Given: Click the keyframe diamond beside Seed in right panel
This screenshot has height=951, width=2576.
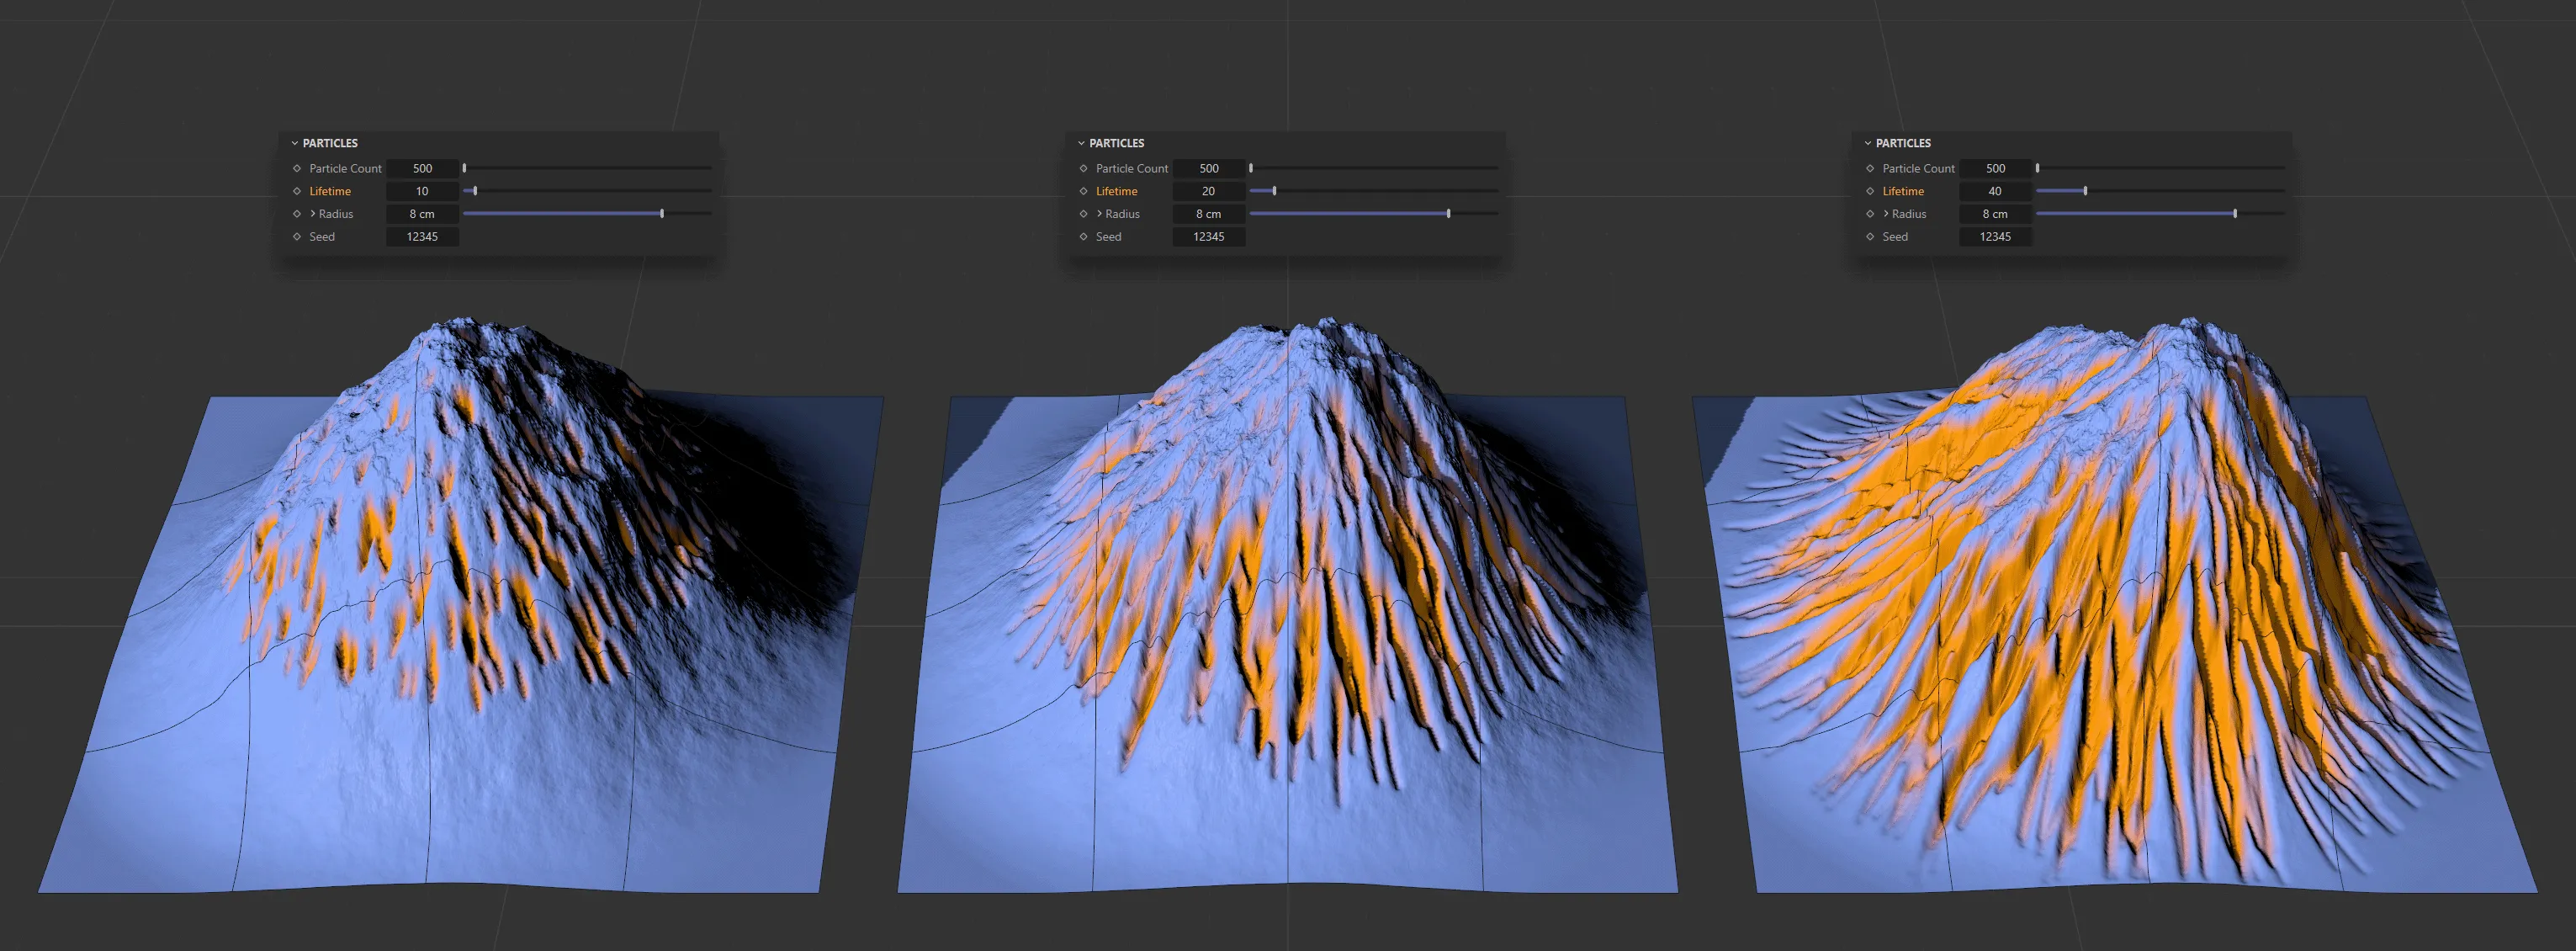Looking at the screenshot, I should pyautogui.click(x=1870, y=236).
